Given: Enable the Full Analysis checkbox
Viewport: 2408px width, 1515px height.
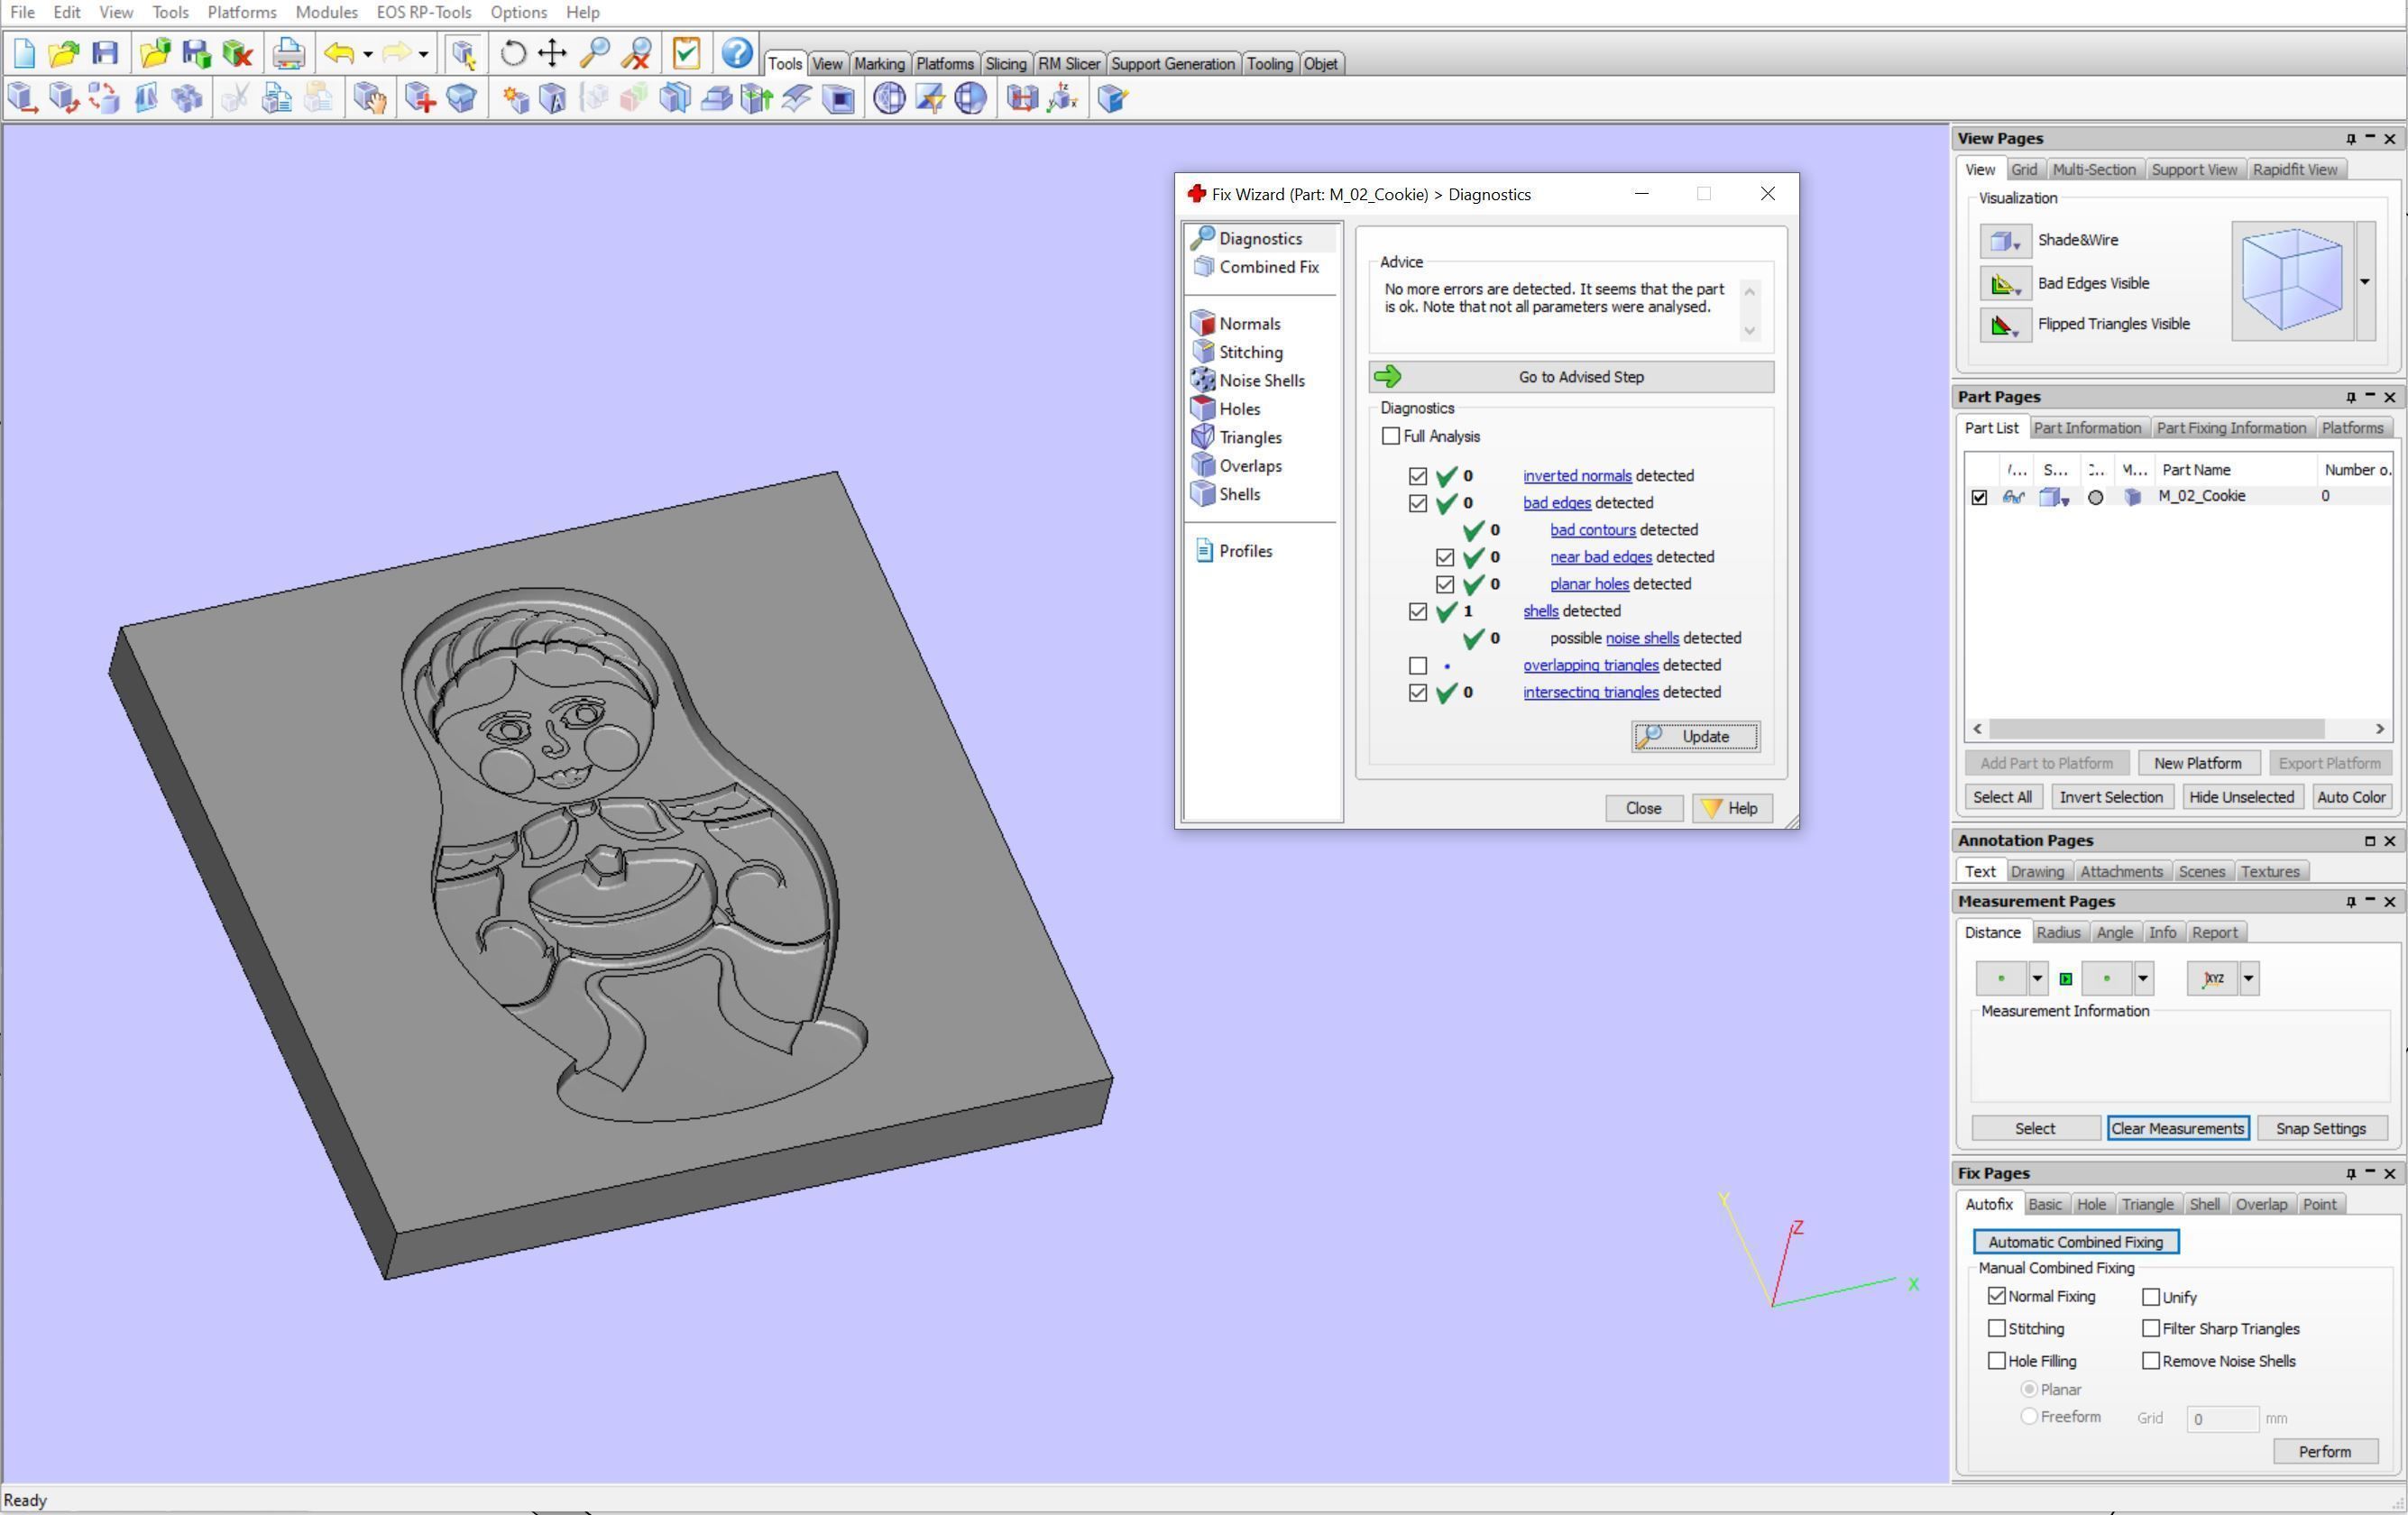Looking at the screenshot, I should tap(1391, 436).
